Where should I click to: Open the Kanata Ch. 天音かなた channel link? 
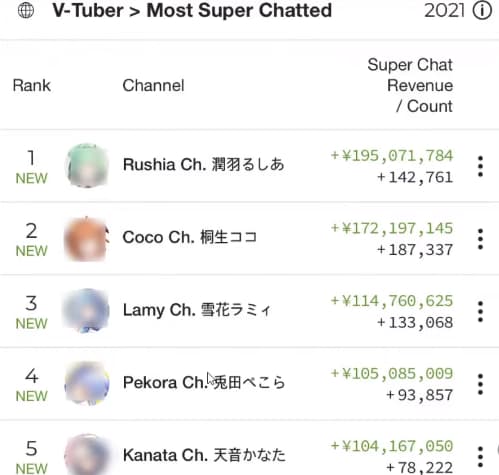coord(204,455)
